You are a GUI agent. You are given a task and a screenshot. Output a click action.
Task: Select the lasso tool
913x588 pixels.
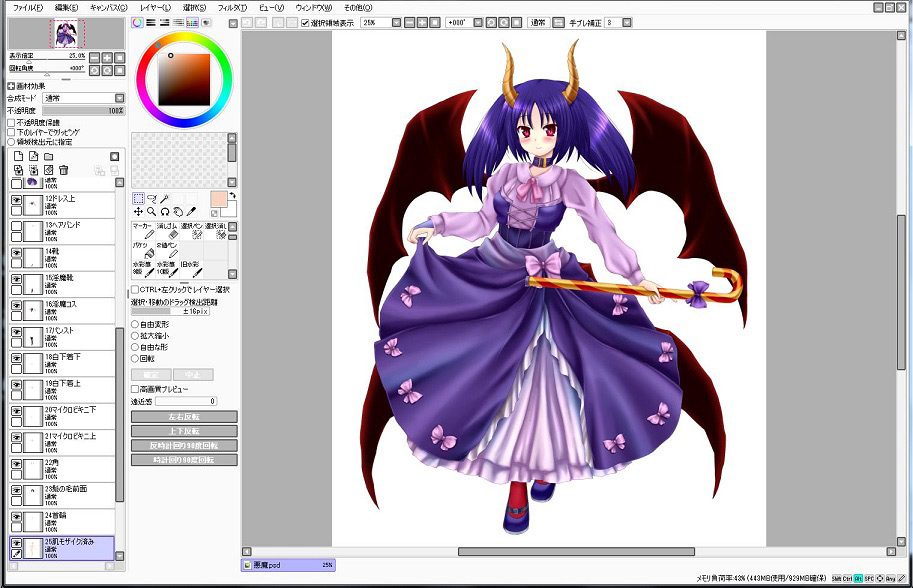pos(151,198)
